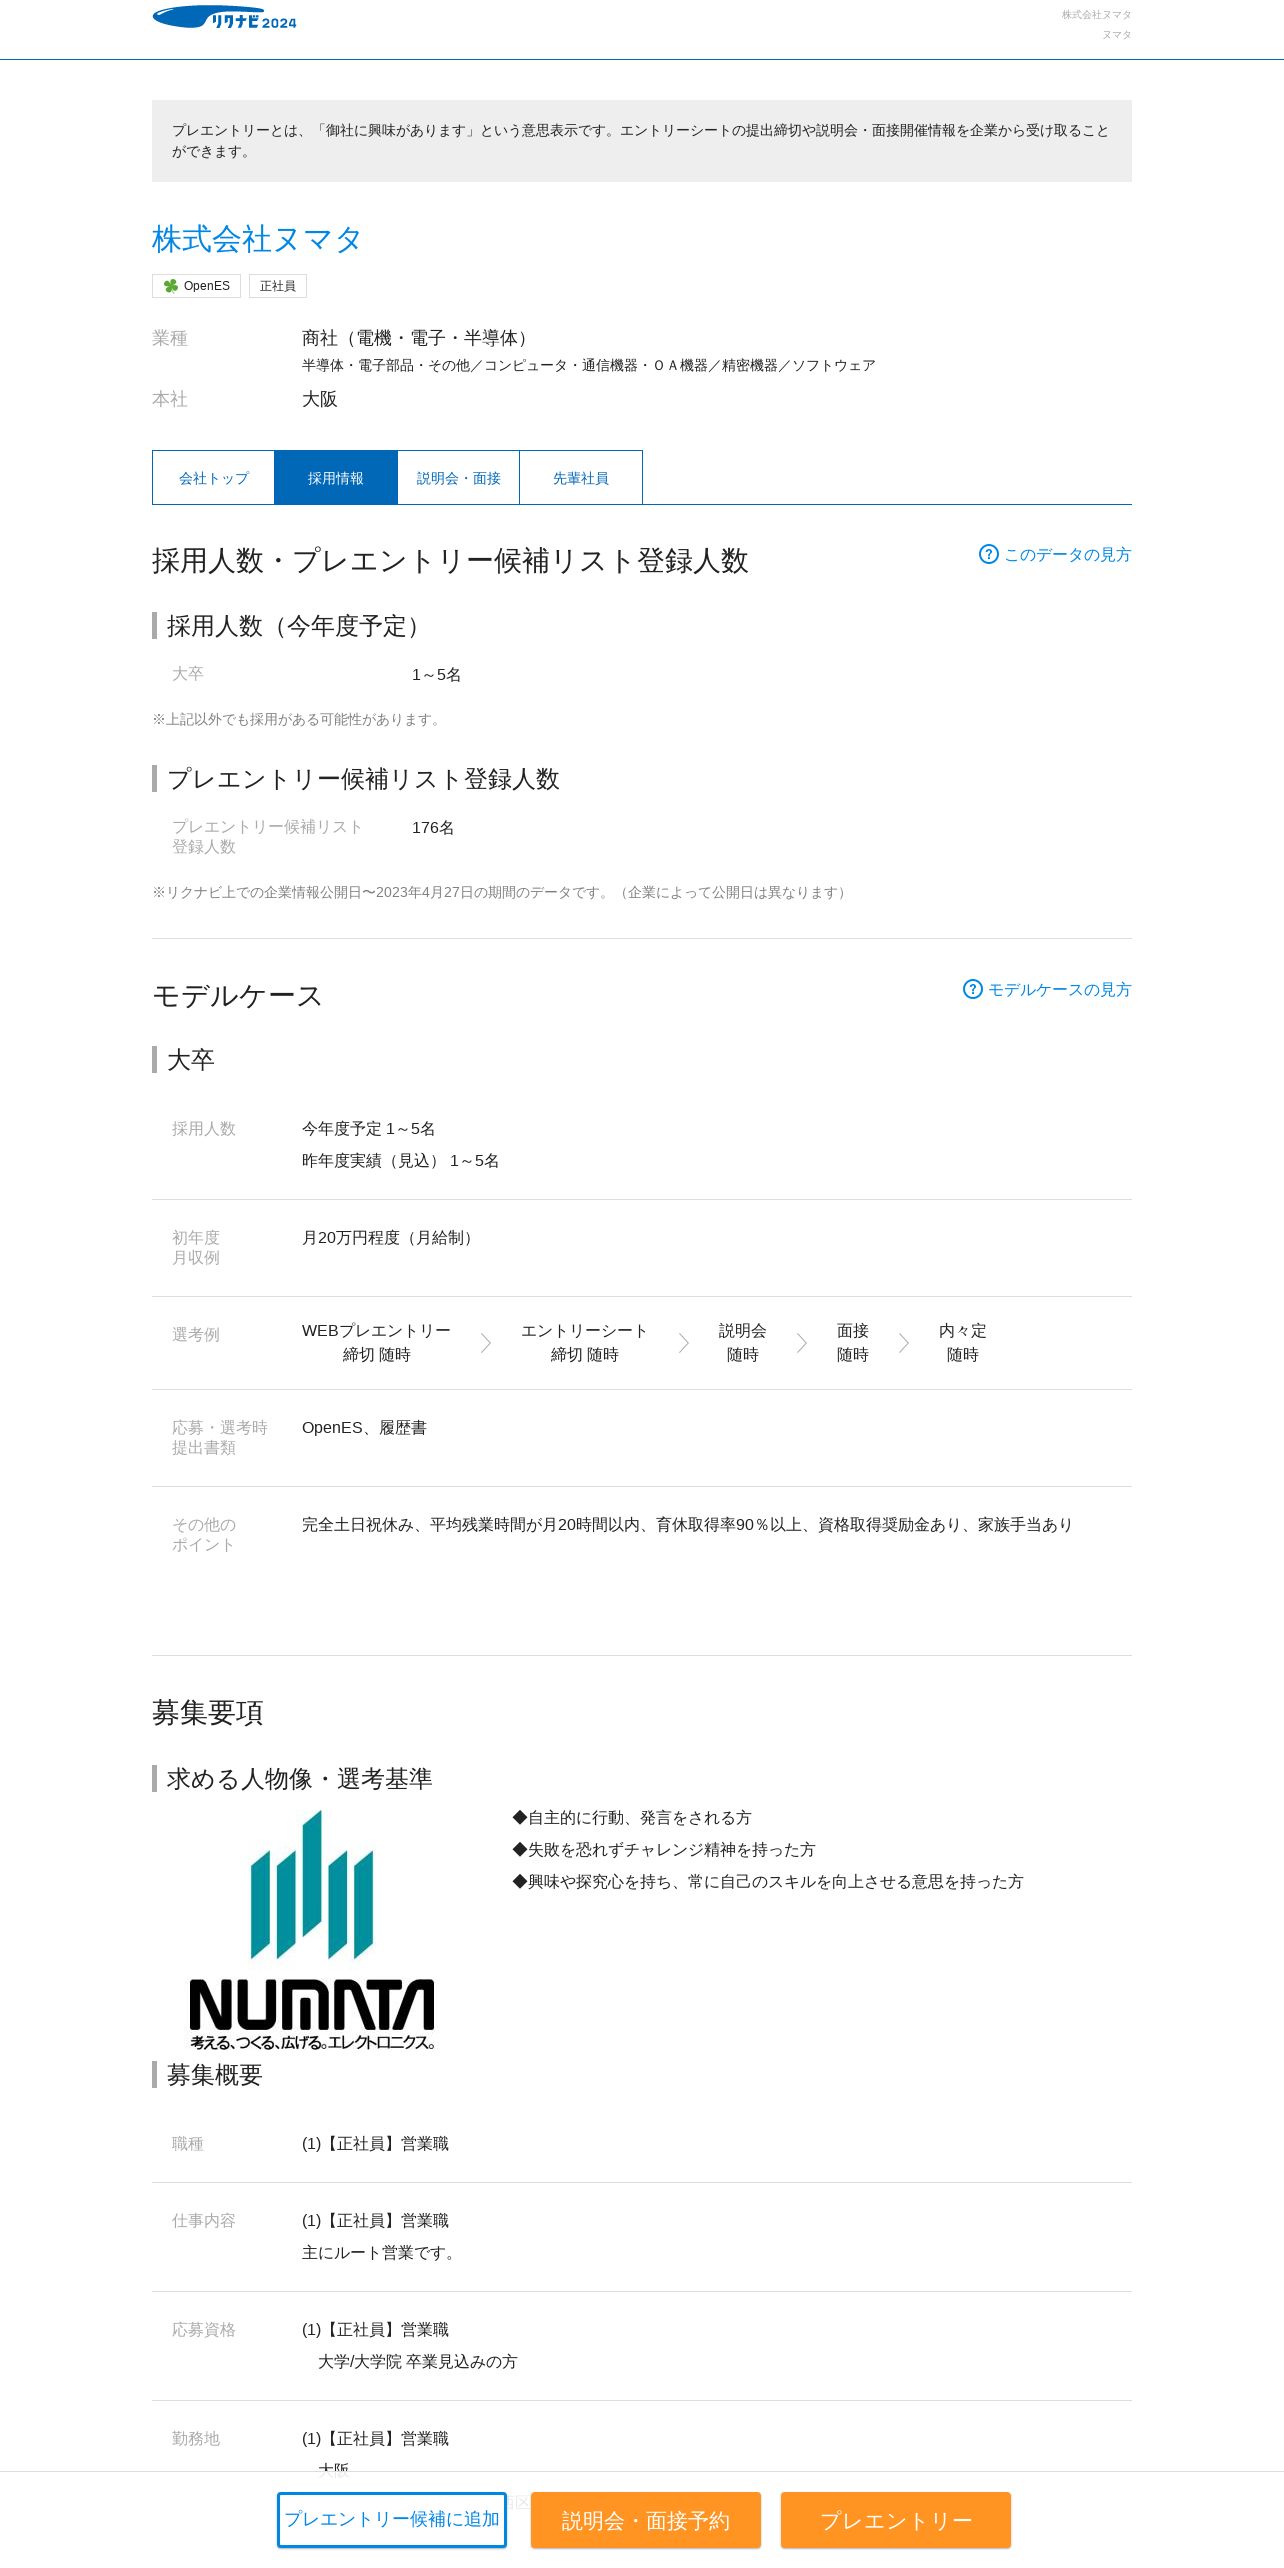Image resolution: width=1284 pixels, height=2568 pixels.
Task: Click the 募集要項 section heading
Action: pyautogui.click(x=208, y=1712)
